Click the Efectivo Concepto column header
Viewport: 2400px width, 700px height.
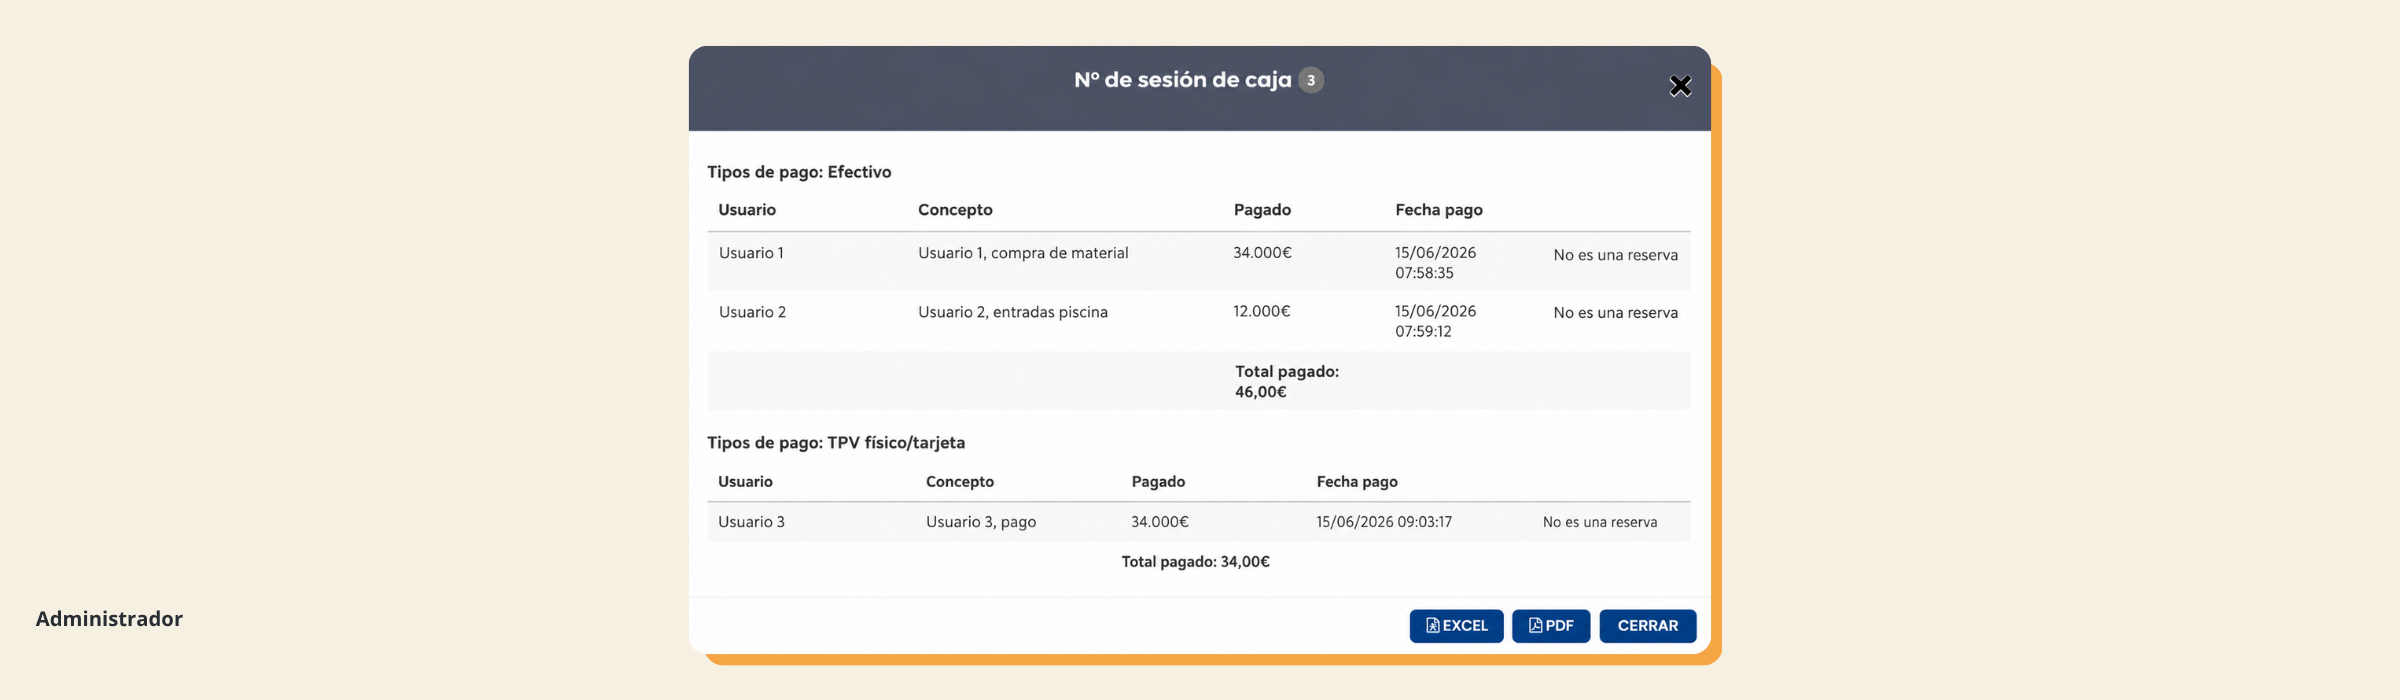click(x=955, y=210)
